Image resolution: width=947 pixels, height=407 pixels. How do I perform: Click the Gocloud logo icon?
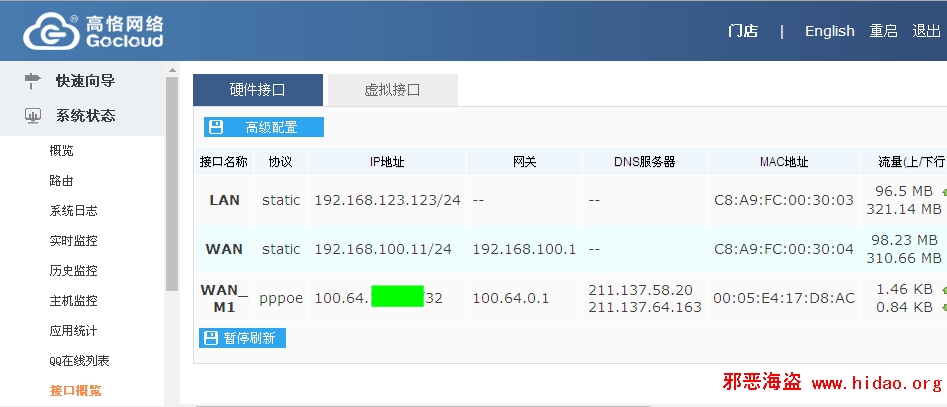coord(47,31)
